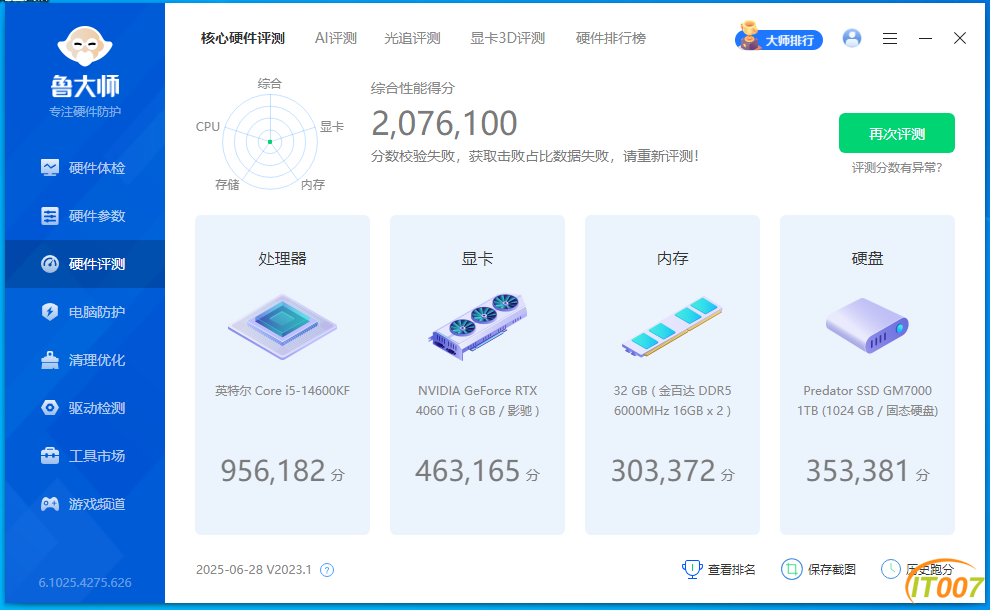Click the 32 GB 金百达 DDR5 label

coord(672,400)
